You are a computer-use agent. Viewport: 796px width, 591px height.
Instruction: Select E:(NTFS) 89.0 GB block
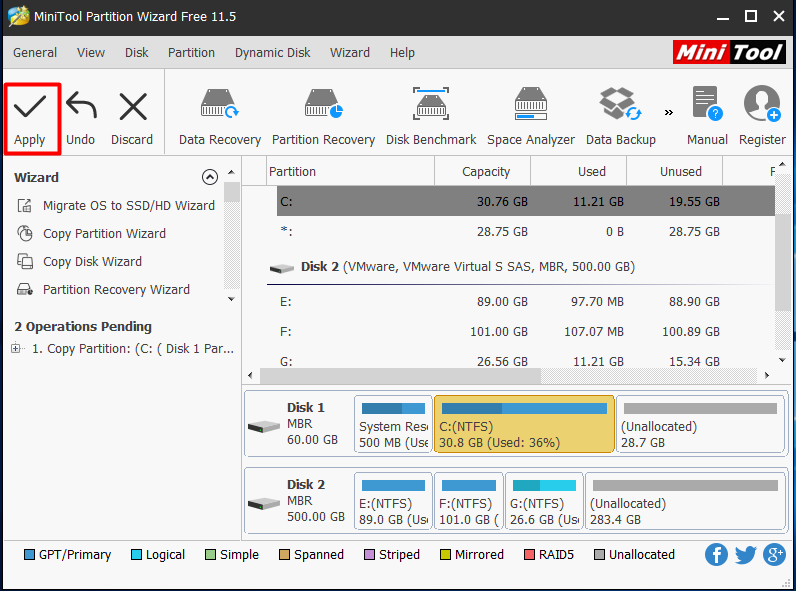tap(393, 501)
